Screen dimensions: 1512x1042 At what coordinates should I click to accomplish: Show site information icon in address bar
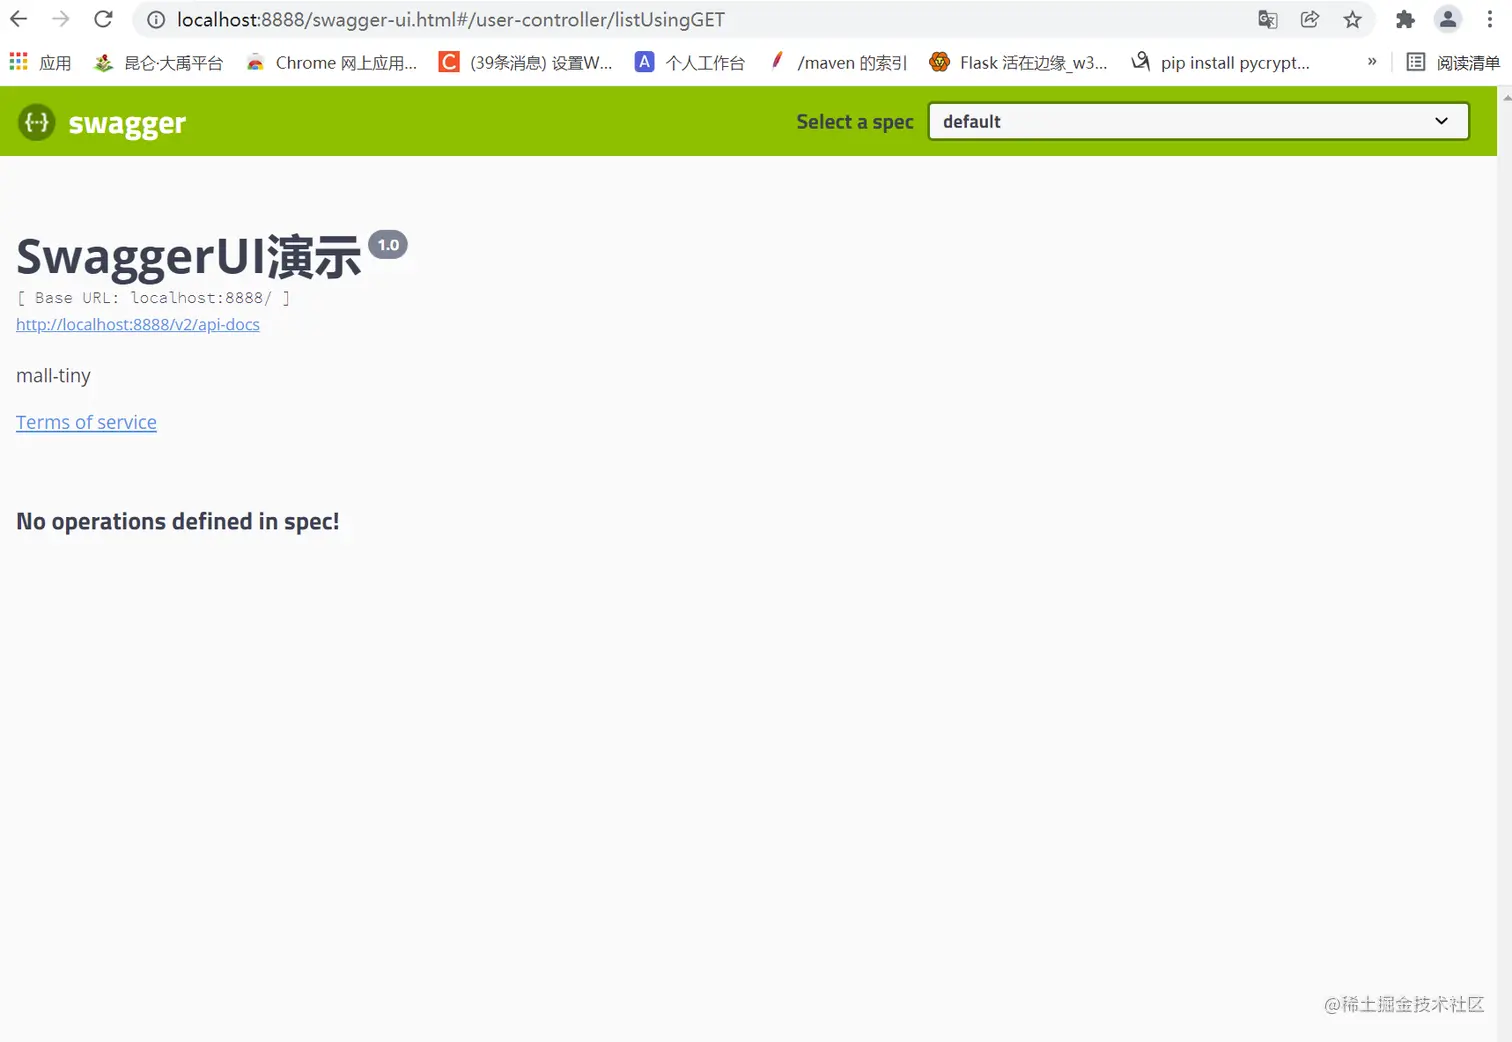point(156,20)
